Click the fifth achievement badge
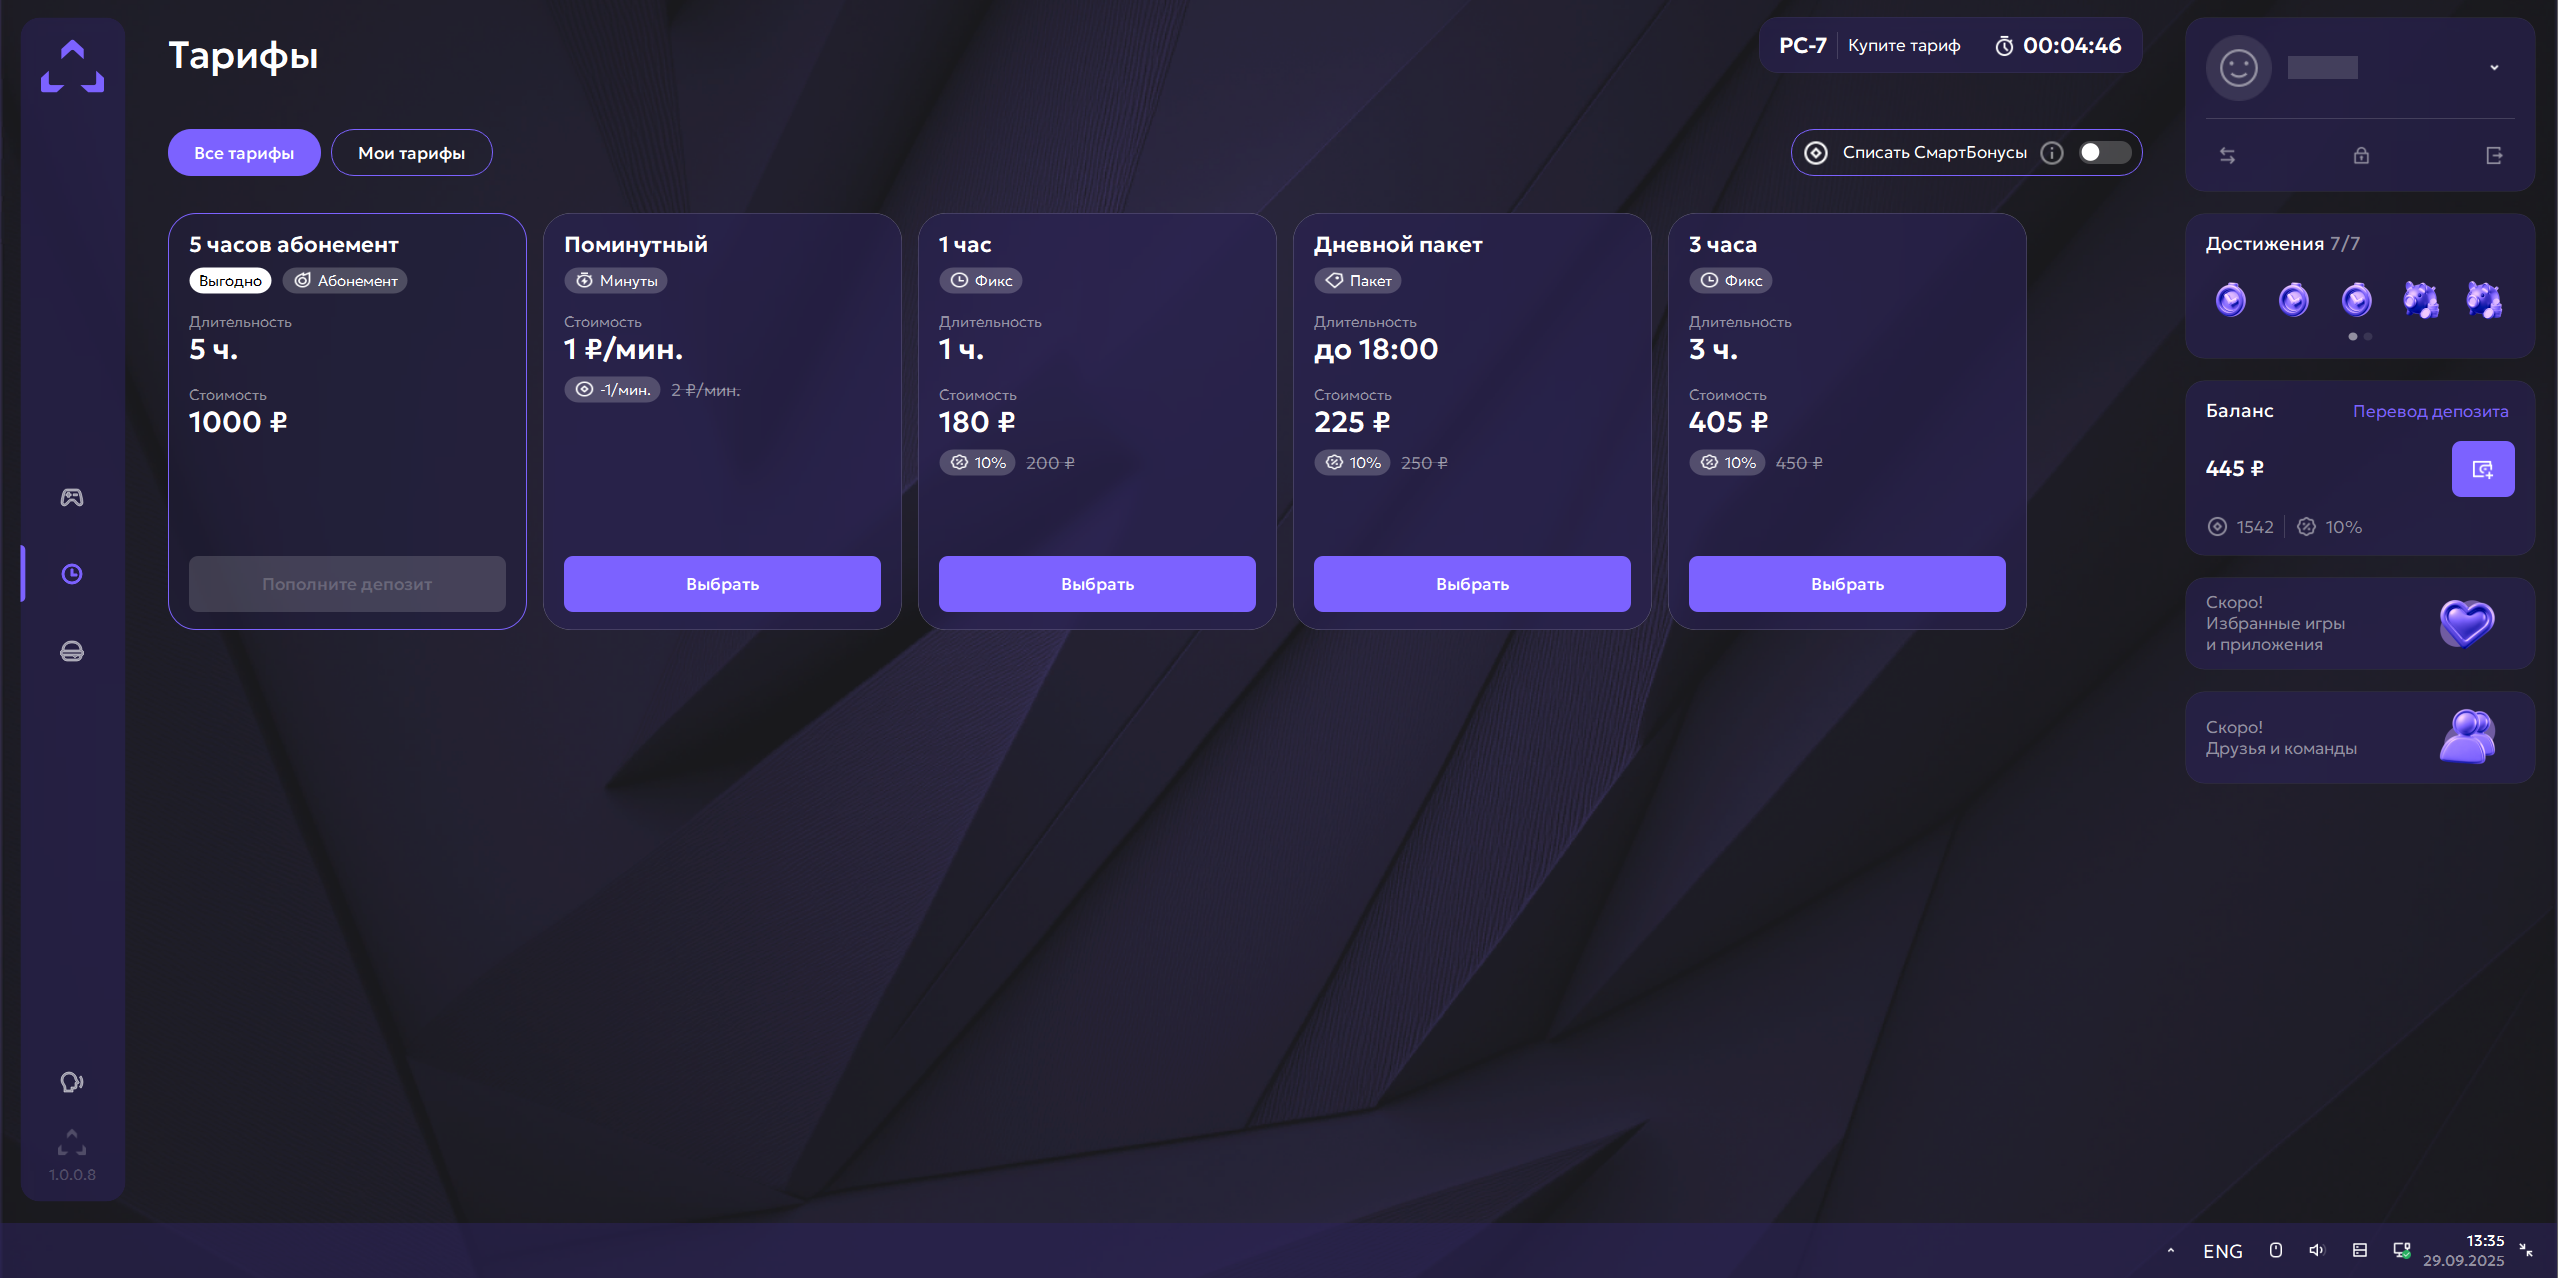Image resolution: width=2558 pixels, height=1278 pixels. [2484, 299]
